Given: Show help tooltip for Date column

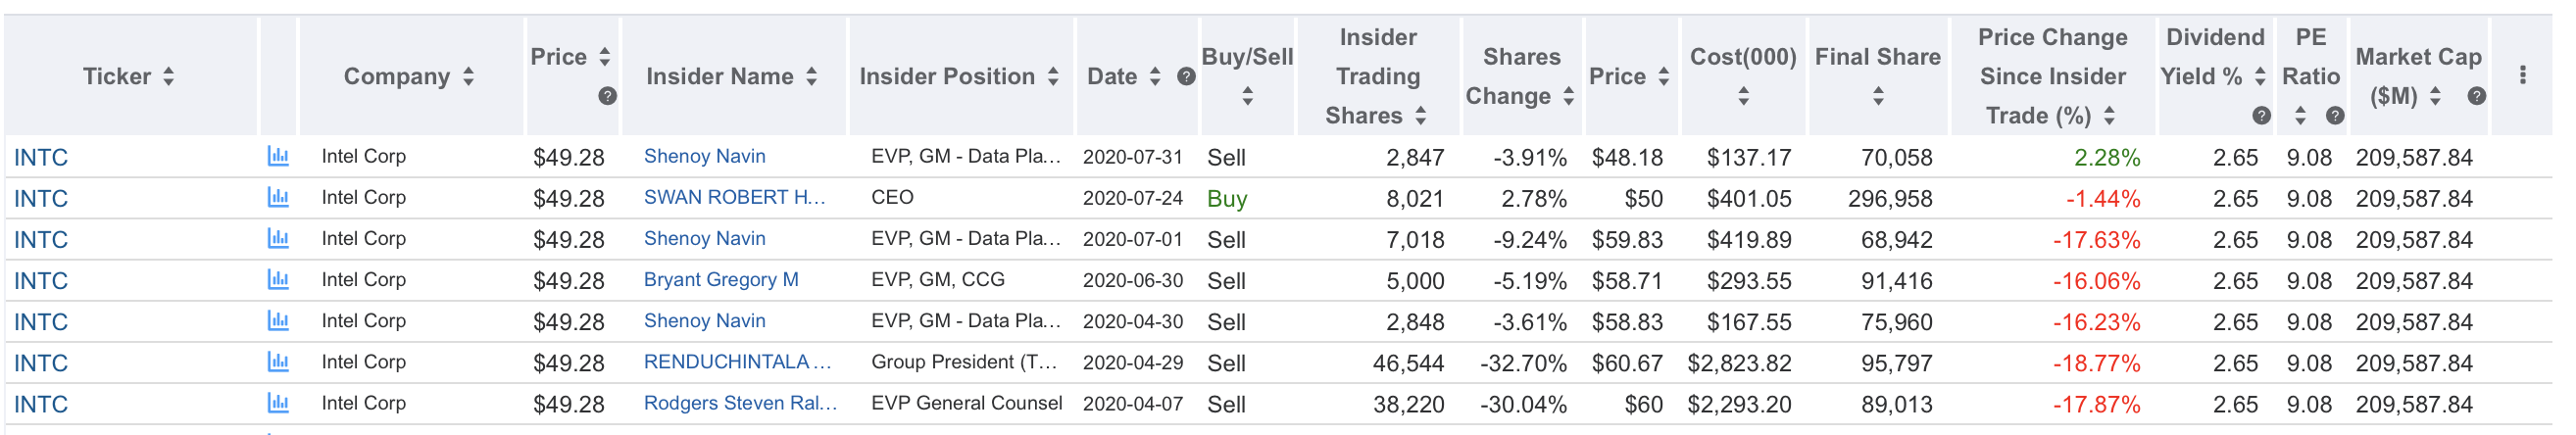Looking at the screenshot, I should (1186, 76).
